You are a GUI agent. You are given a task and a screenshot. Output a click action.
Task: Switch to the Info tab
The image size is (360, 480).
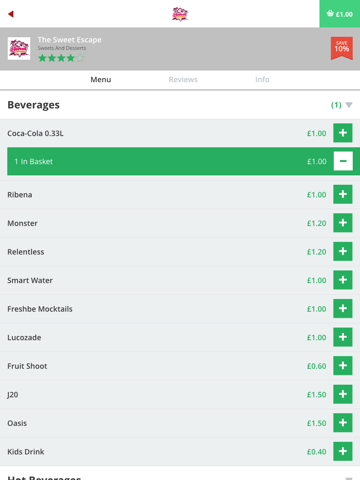262,80
